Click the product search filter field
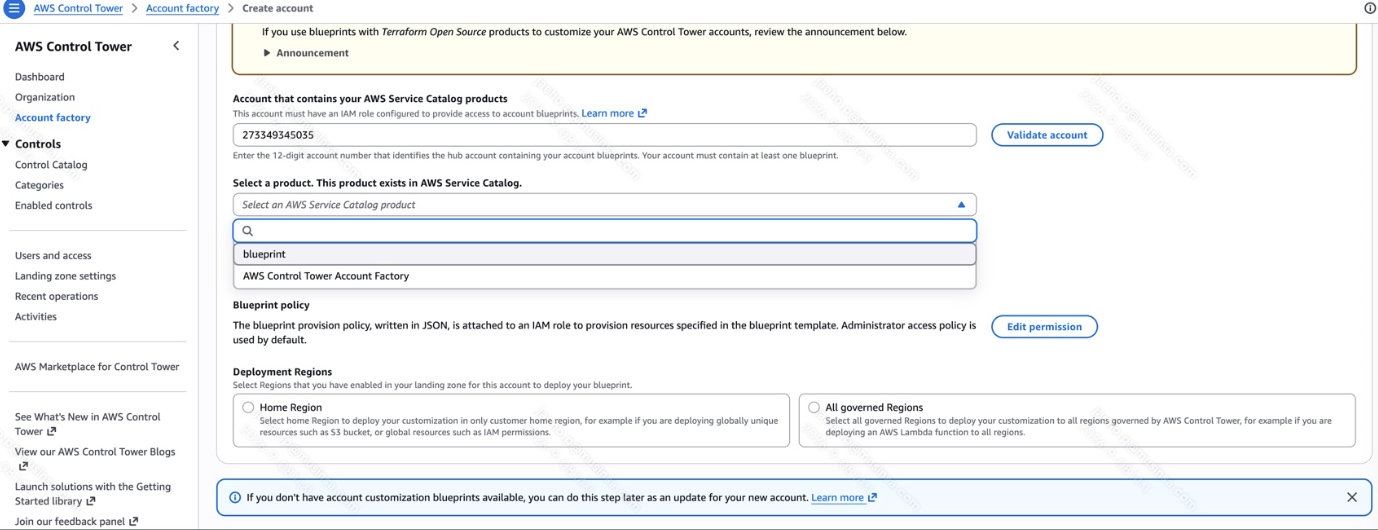This screenshot has height=530, width=1378. click(x=604, y=231)
